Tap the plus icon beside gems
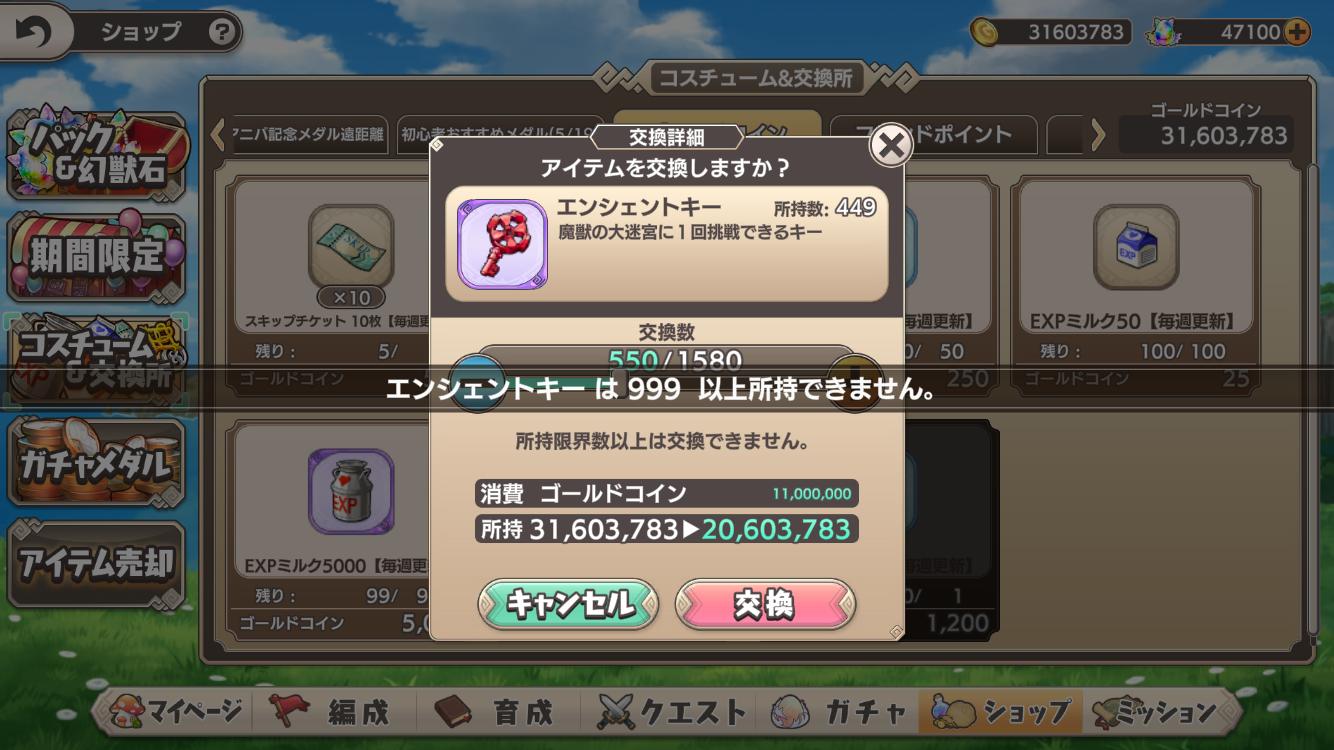1334x750 pixels. (1296, 32)
